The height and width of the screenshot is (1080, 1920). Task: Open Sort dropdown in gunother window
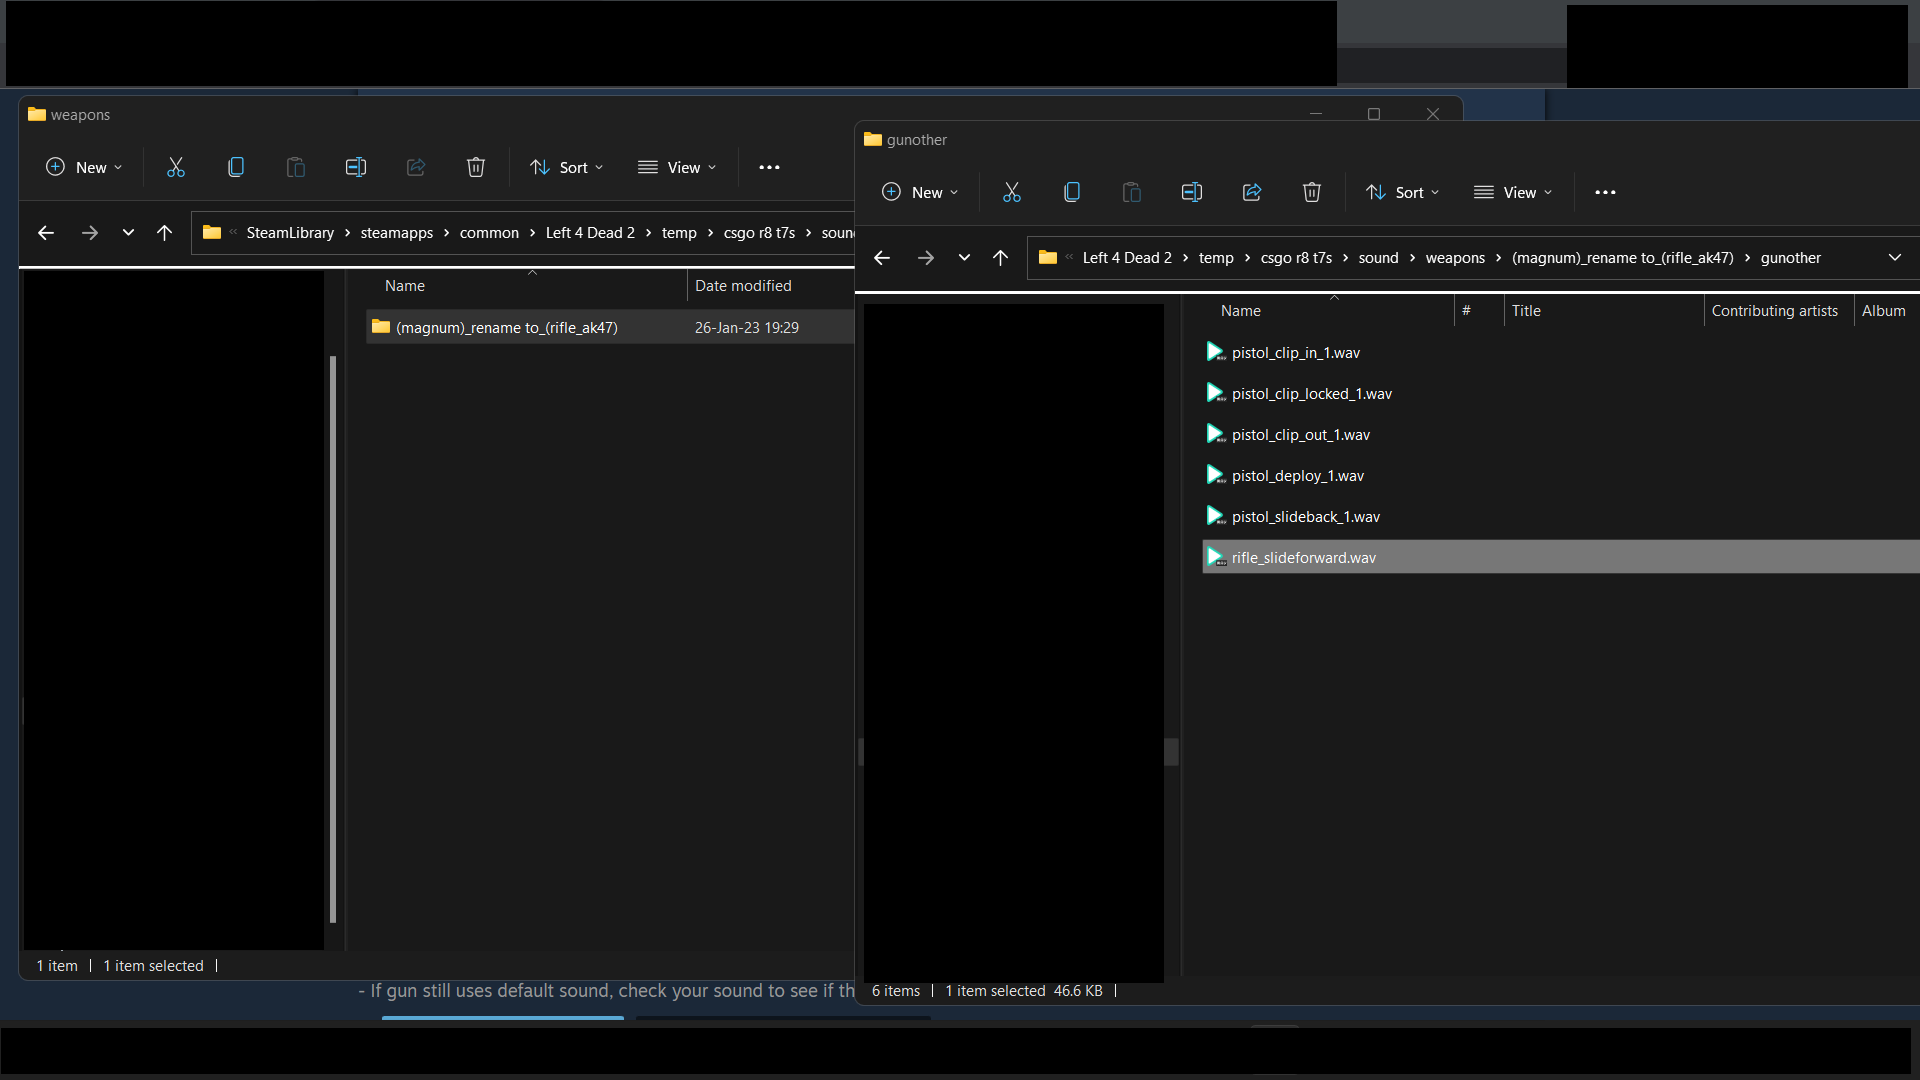[x=1403, y=192]
